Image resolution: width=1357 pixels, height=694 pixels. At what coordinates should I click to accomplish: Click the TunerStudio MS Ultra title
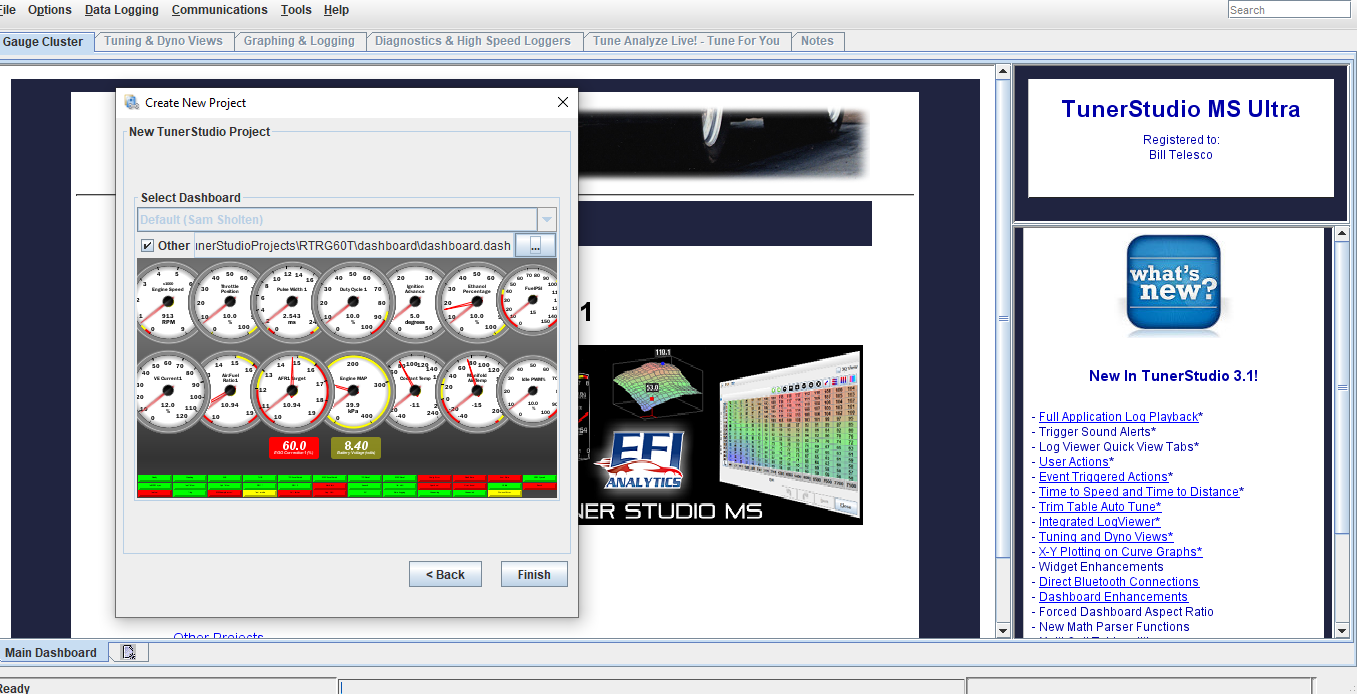pyautogui.click(x=1181, y=109)
